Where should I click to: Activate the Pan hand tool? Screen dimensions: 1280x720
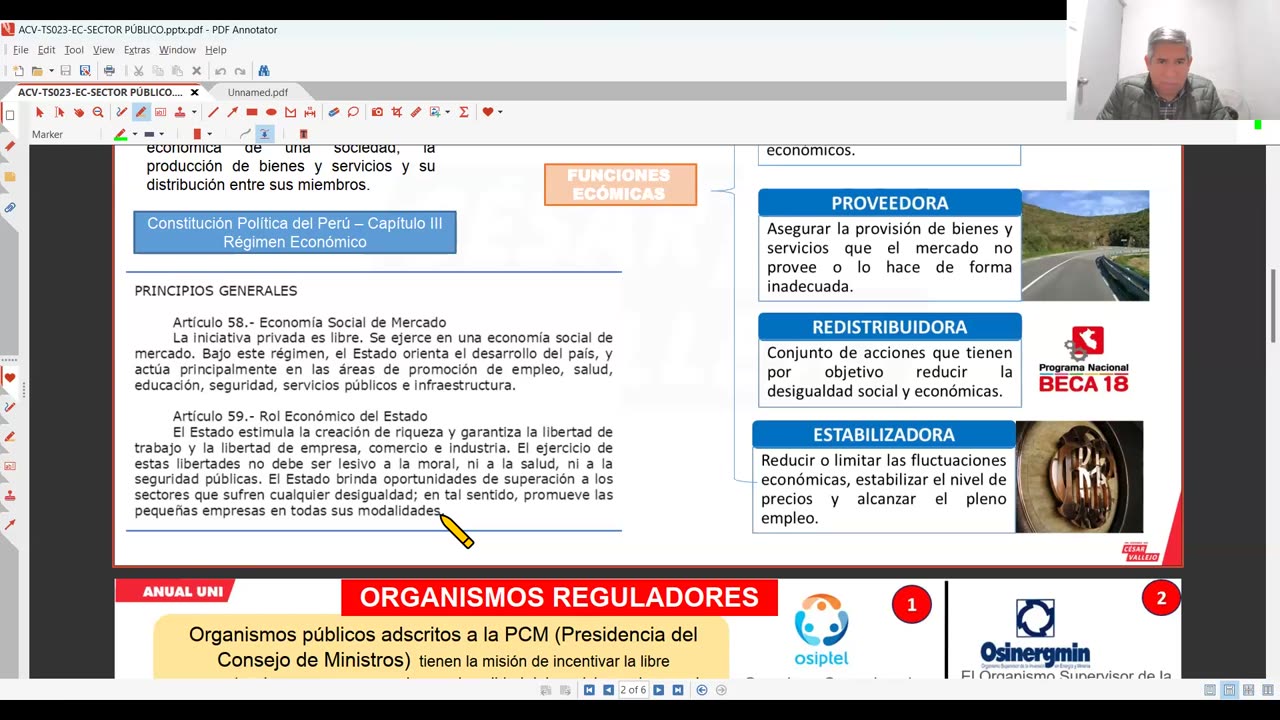tap(79, 112)
